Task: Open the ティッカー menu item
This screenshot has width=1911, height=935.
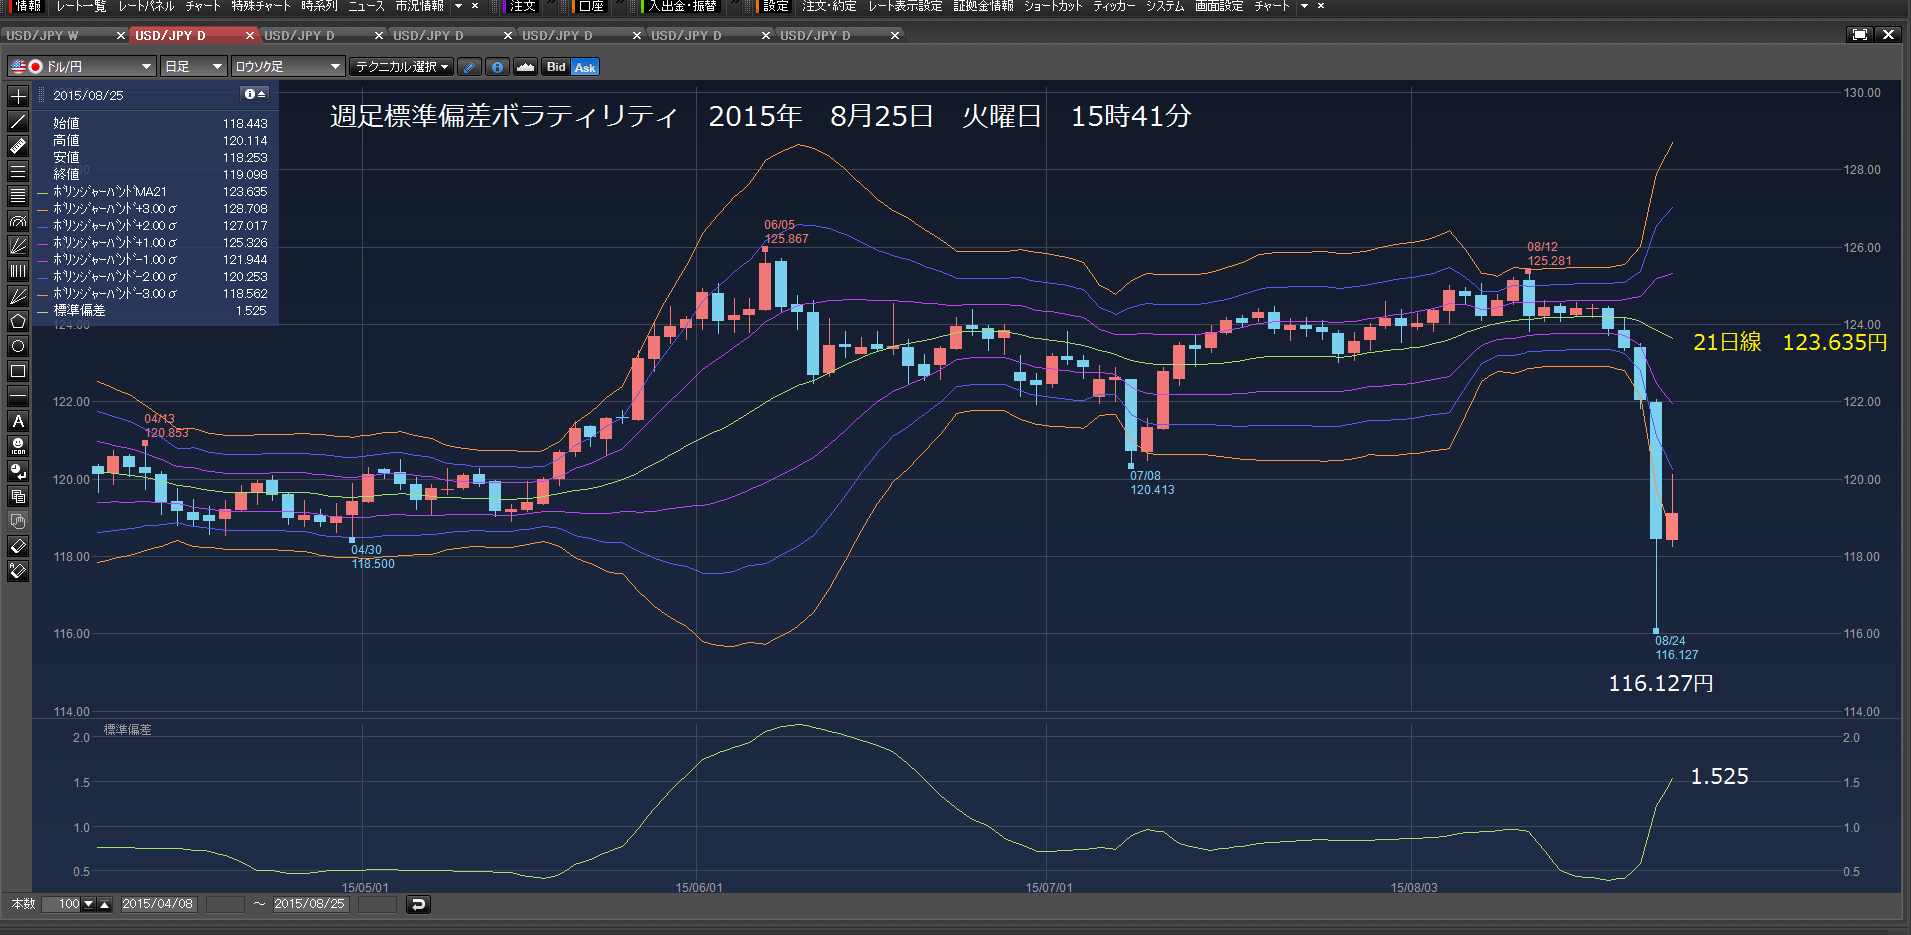Action: (1114, 6)
